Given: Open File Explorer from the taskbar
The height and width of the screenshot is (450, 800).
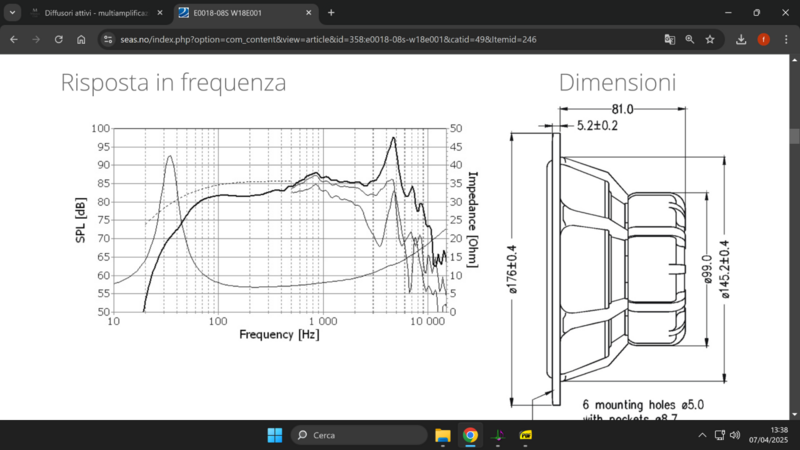Looking at the screenshot, I should 443,435.
